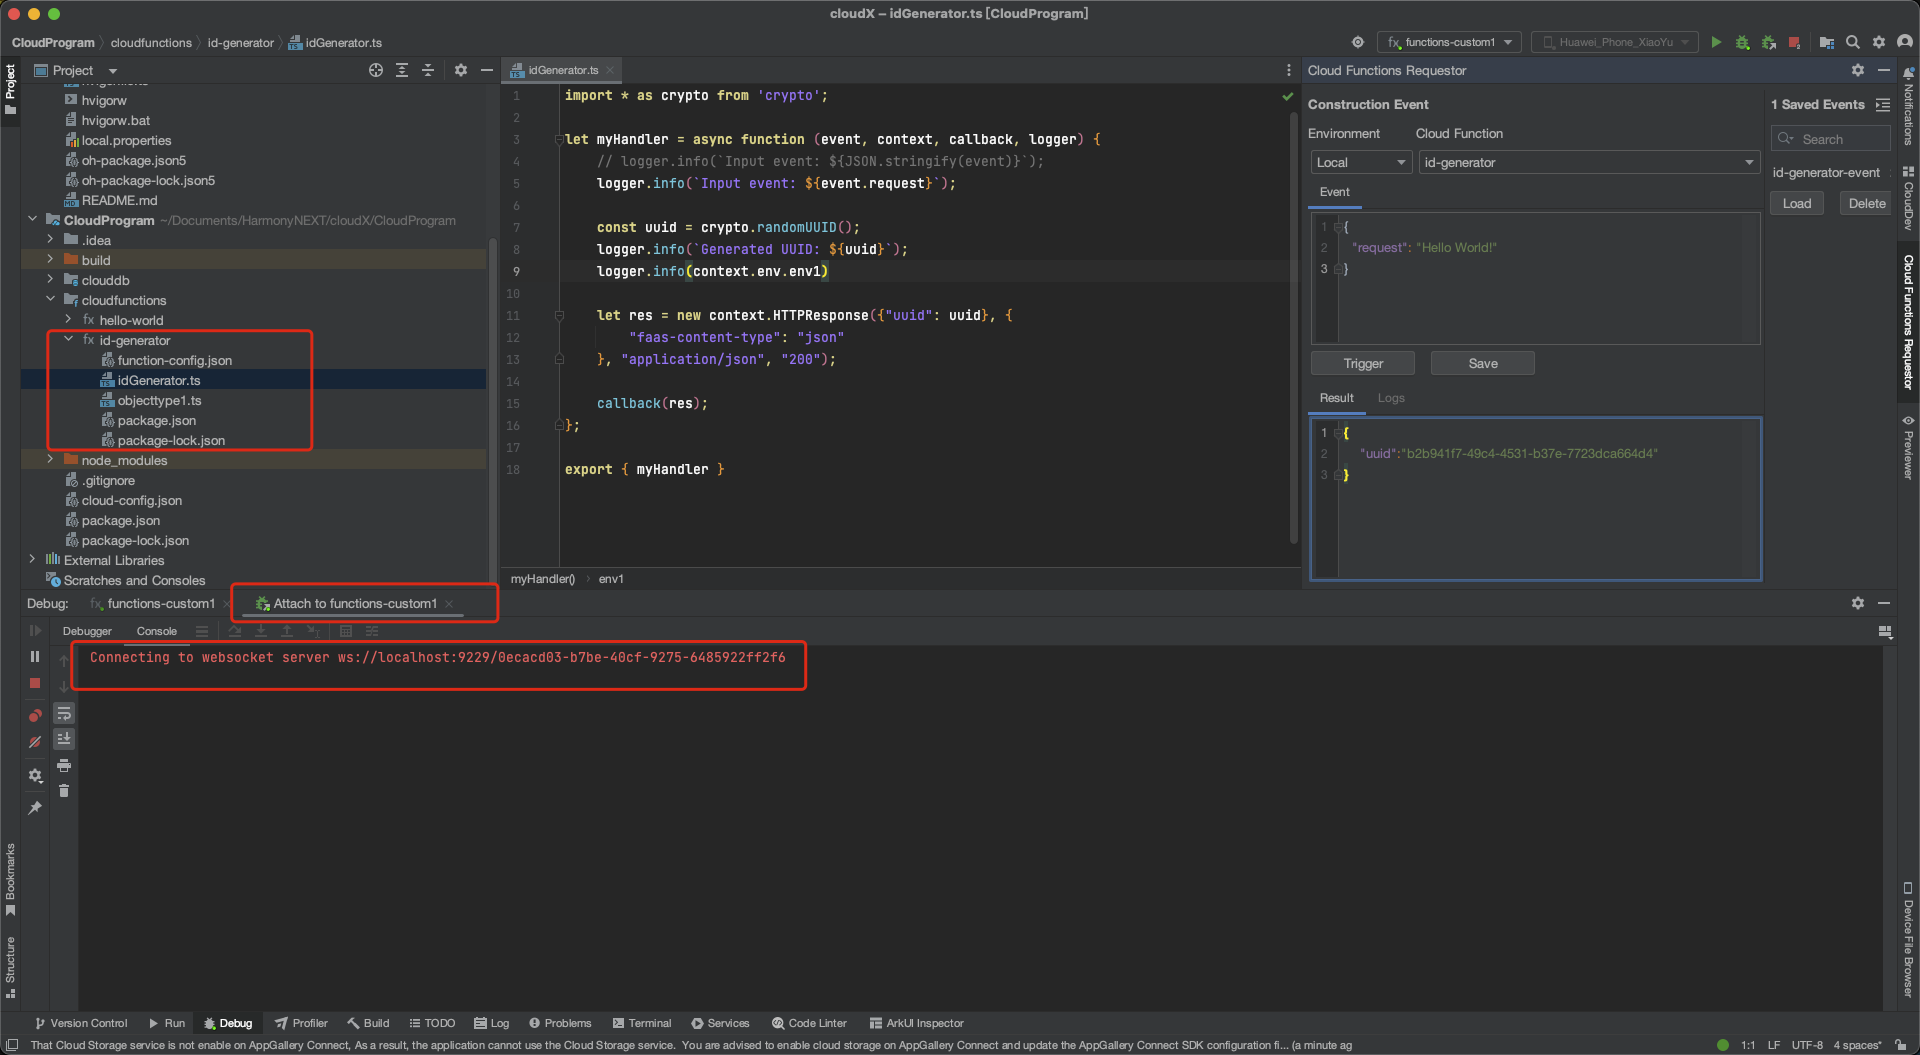The height and width of the screenshot is (1055, 1920).
Task: Open Cloud Function id-generator dropdown
Action: click(1589, 162)
